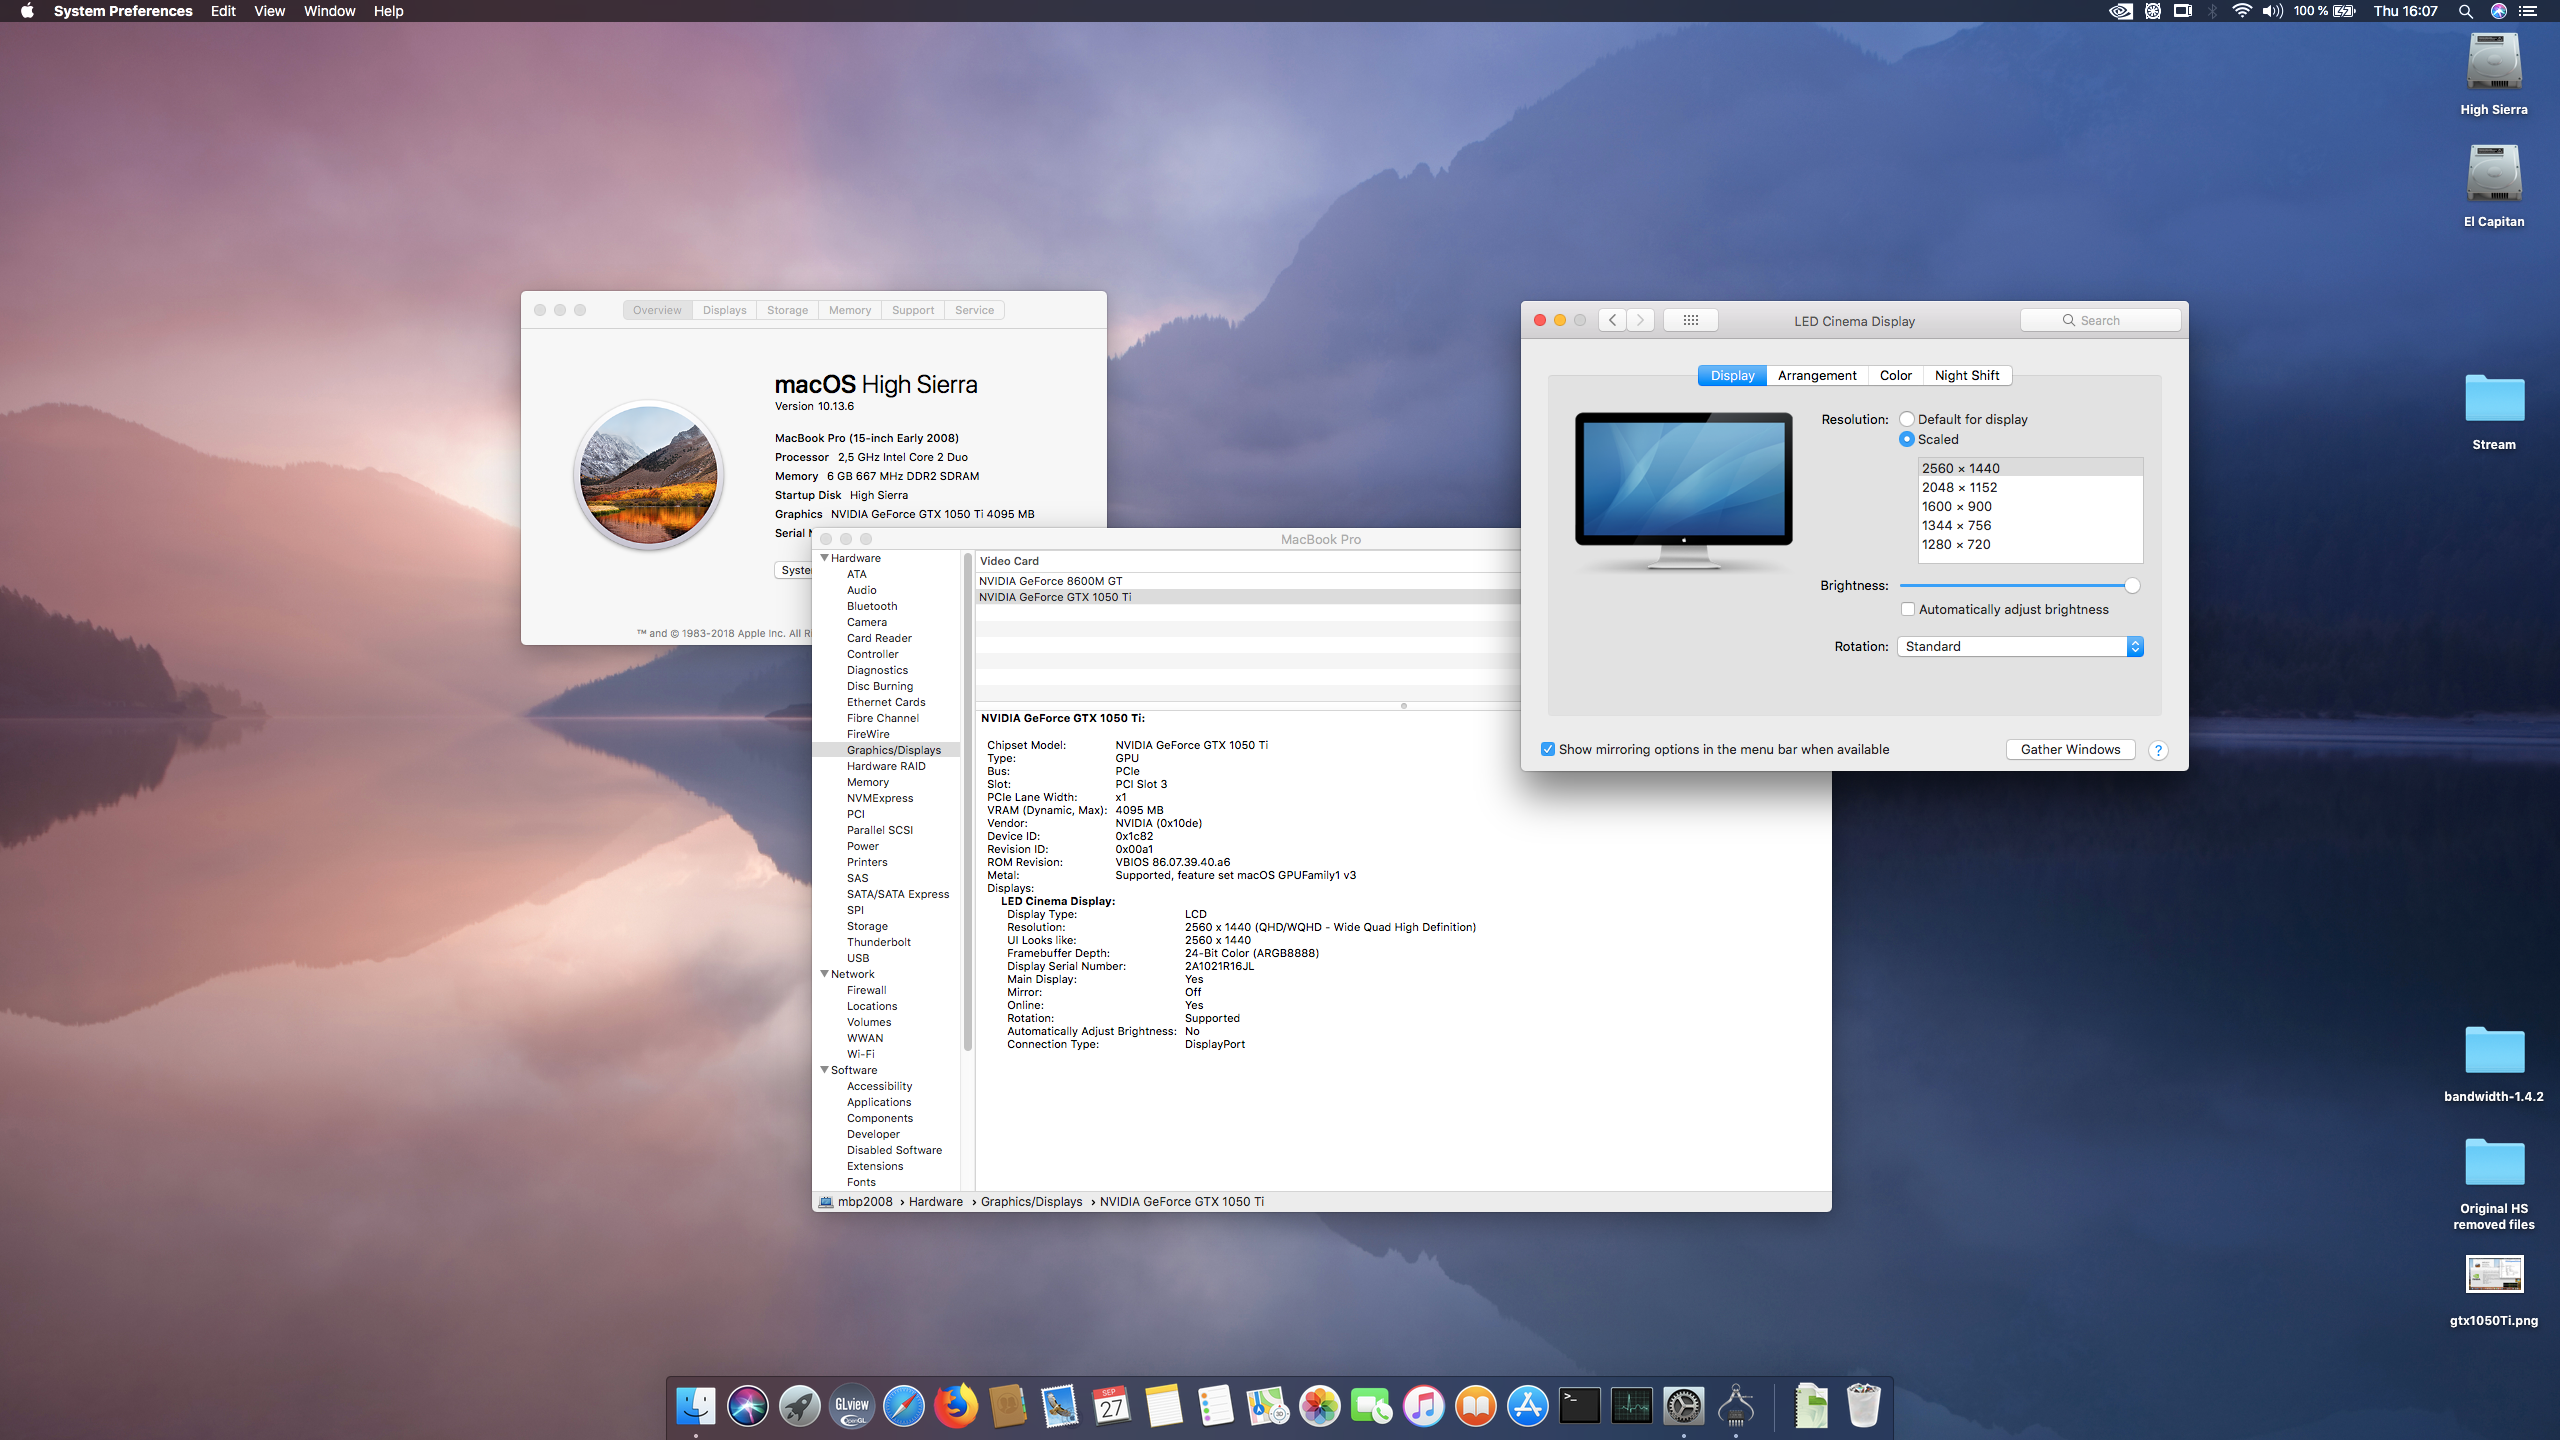Screen dimensions: 2560x1440
Task: Open help for Displays preferences
Action: 2158,750
